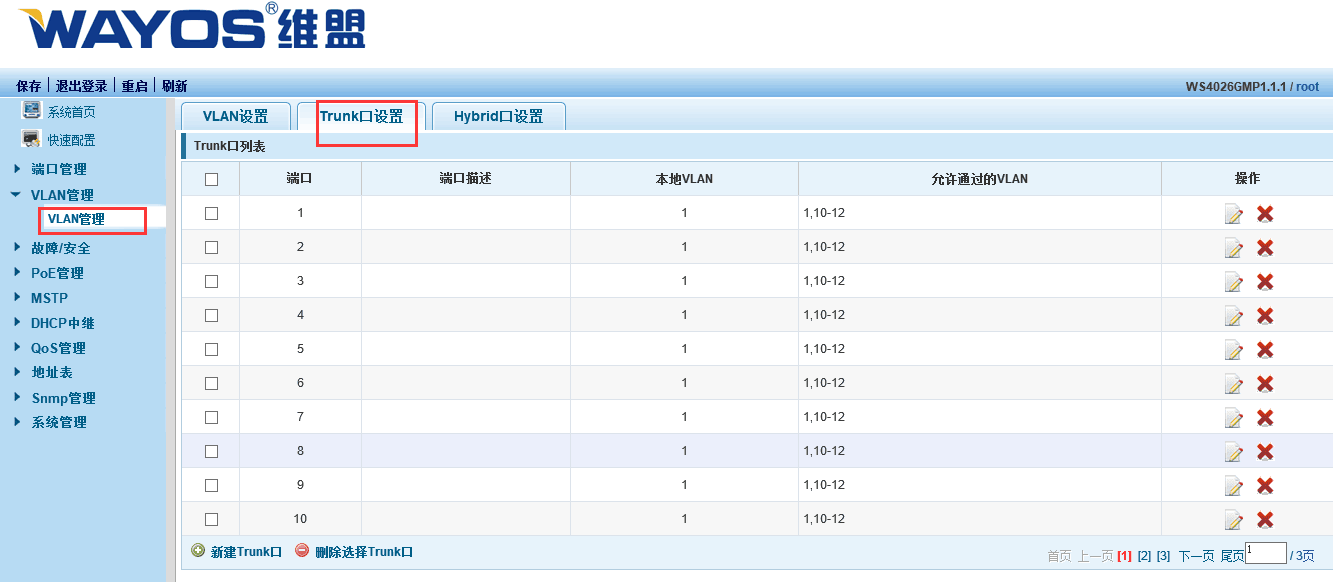The image size is (1333, 582).
Task: Go to page [3] of the list
Action: 1163,556
